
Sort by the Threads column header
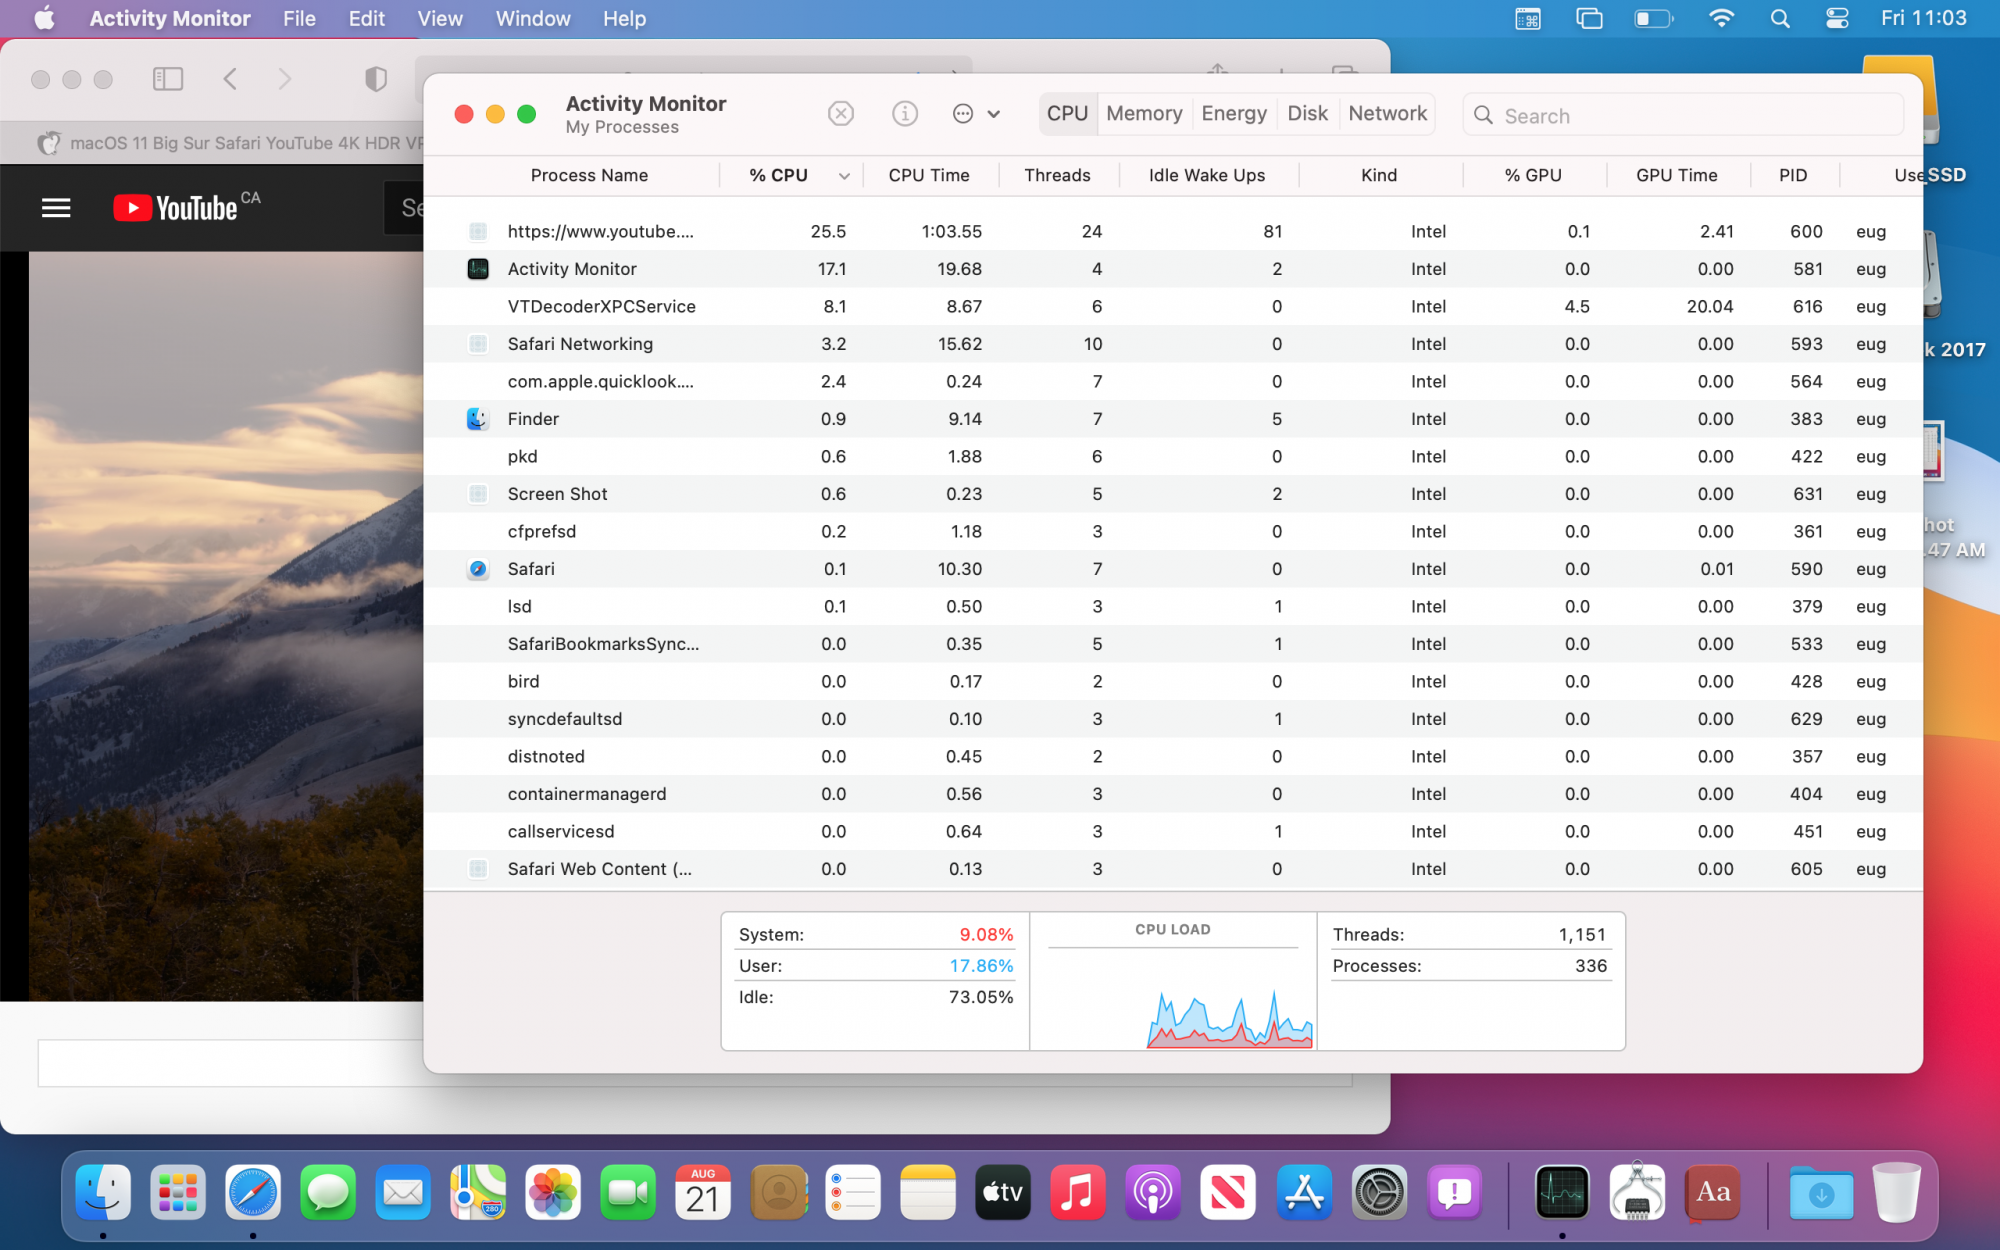pos(1057,175)
